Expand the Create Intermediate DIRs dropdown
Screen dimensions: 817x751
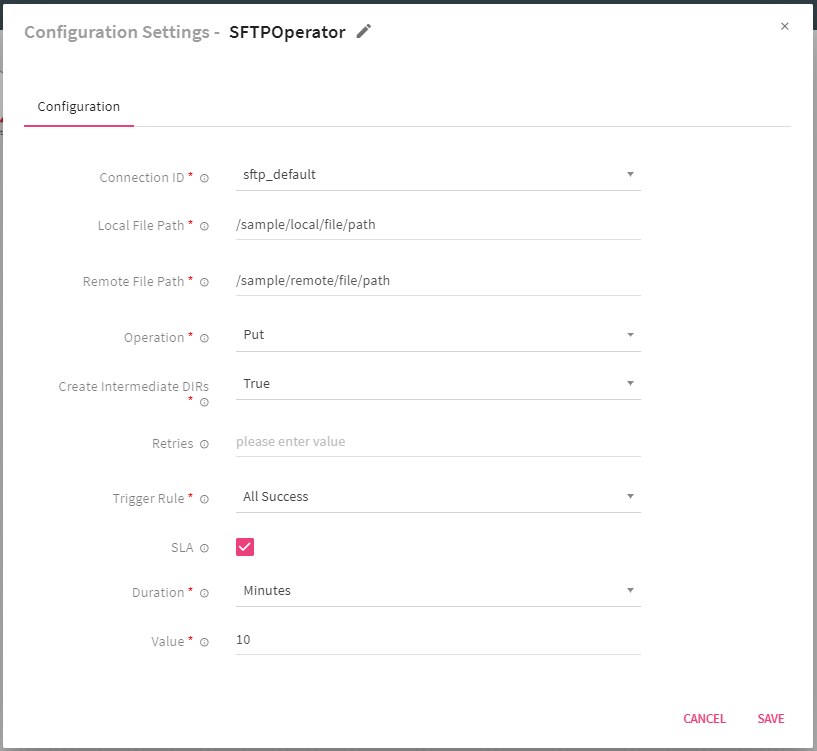click(x=437, y=384)
